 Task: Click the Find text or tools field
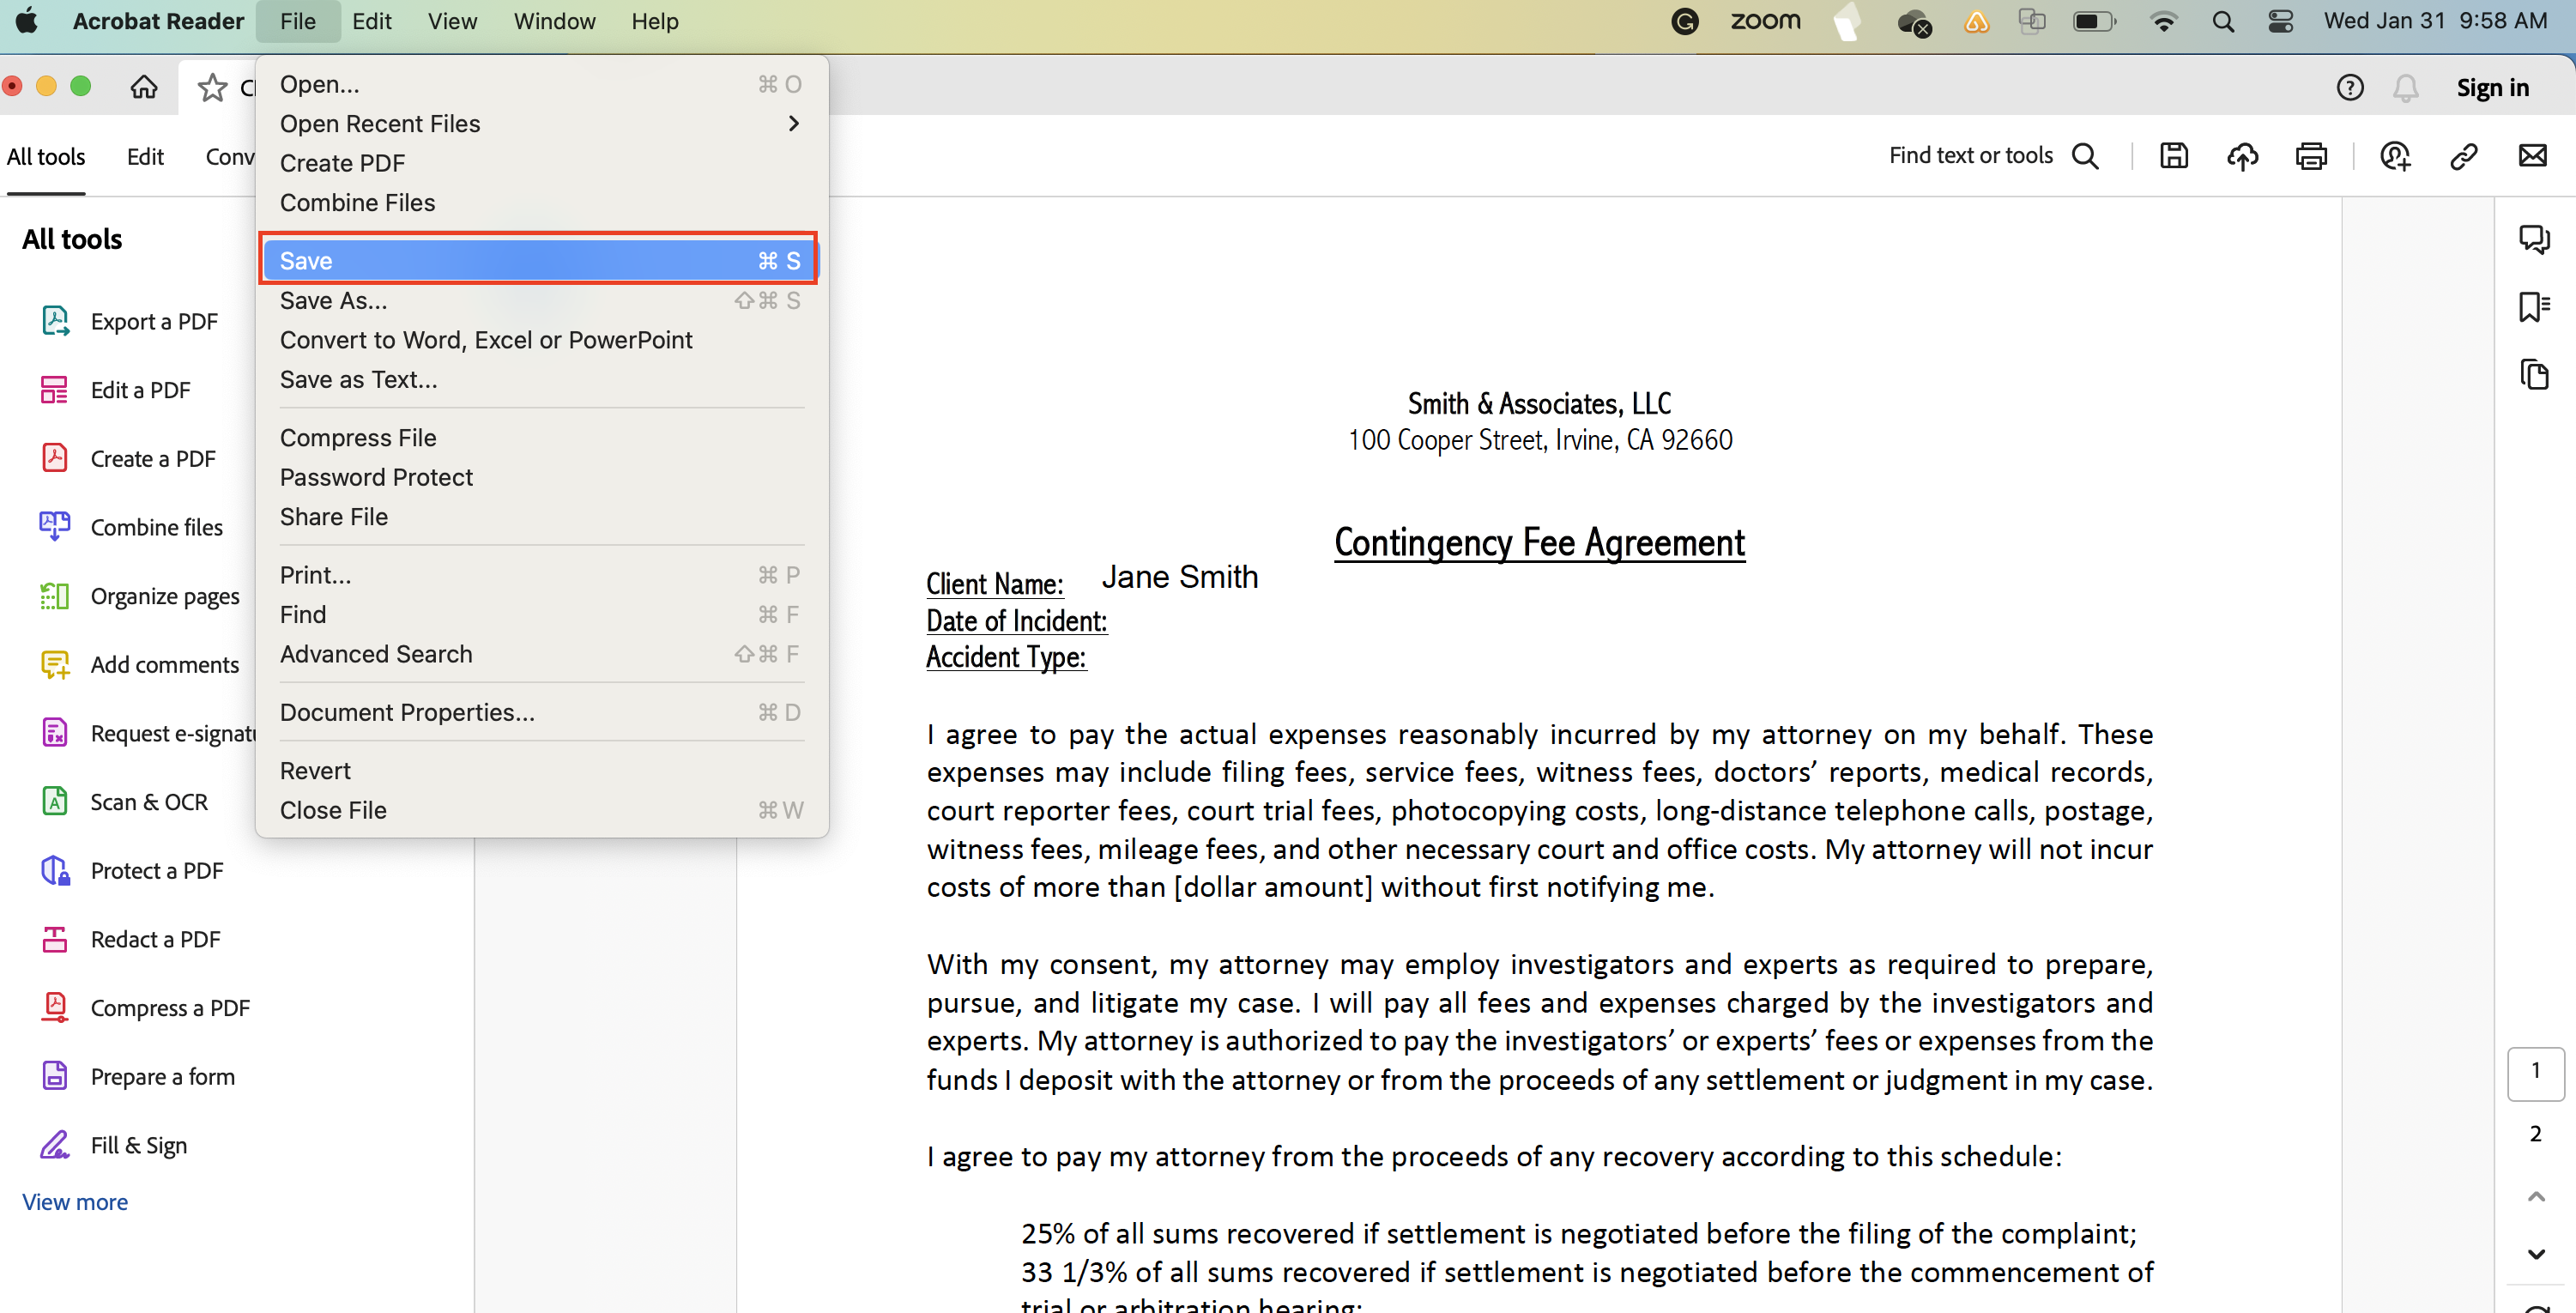pyautogui.click(x=1970, y=156)
